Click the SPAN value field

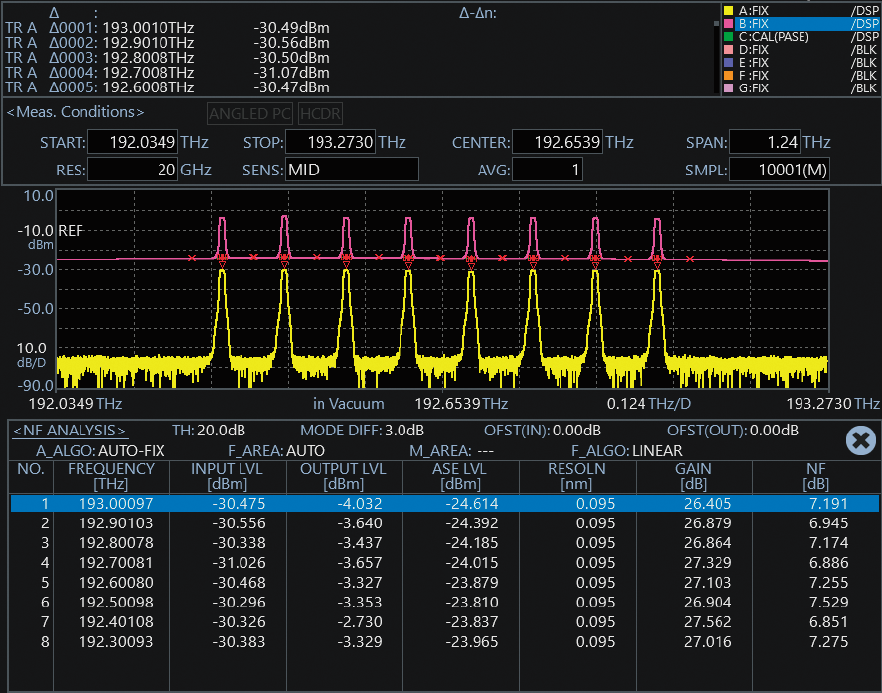click(x=763, y=143)
